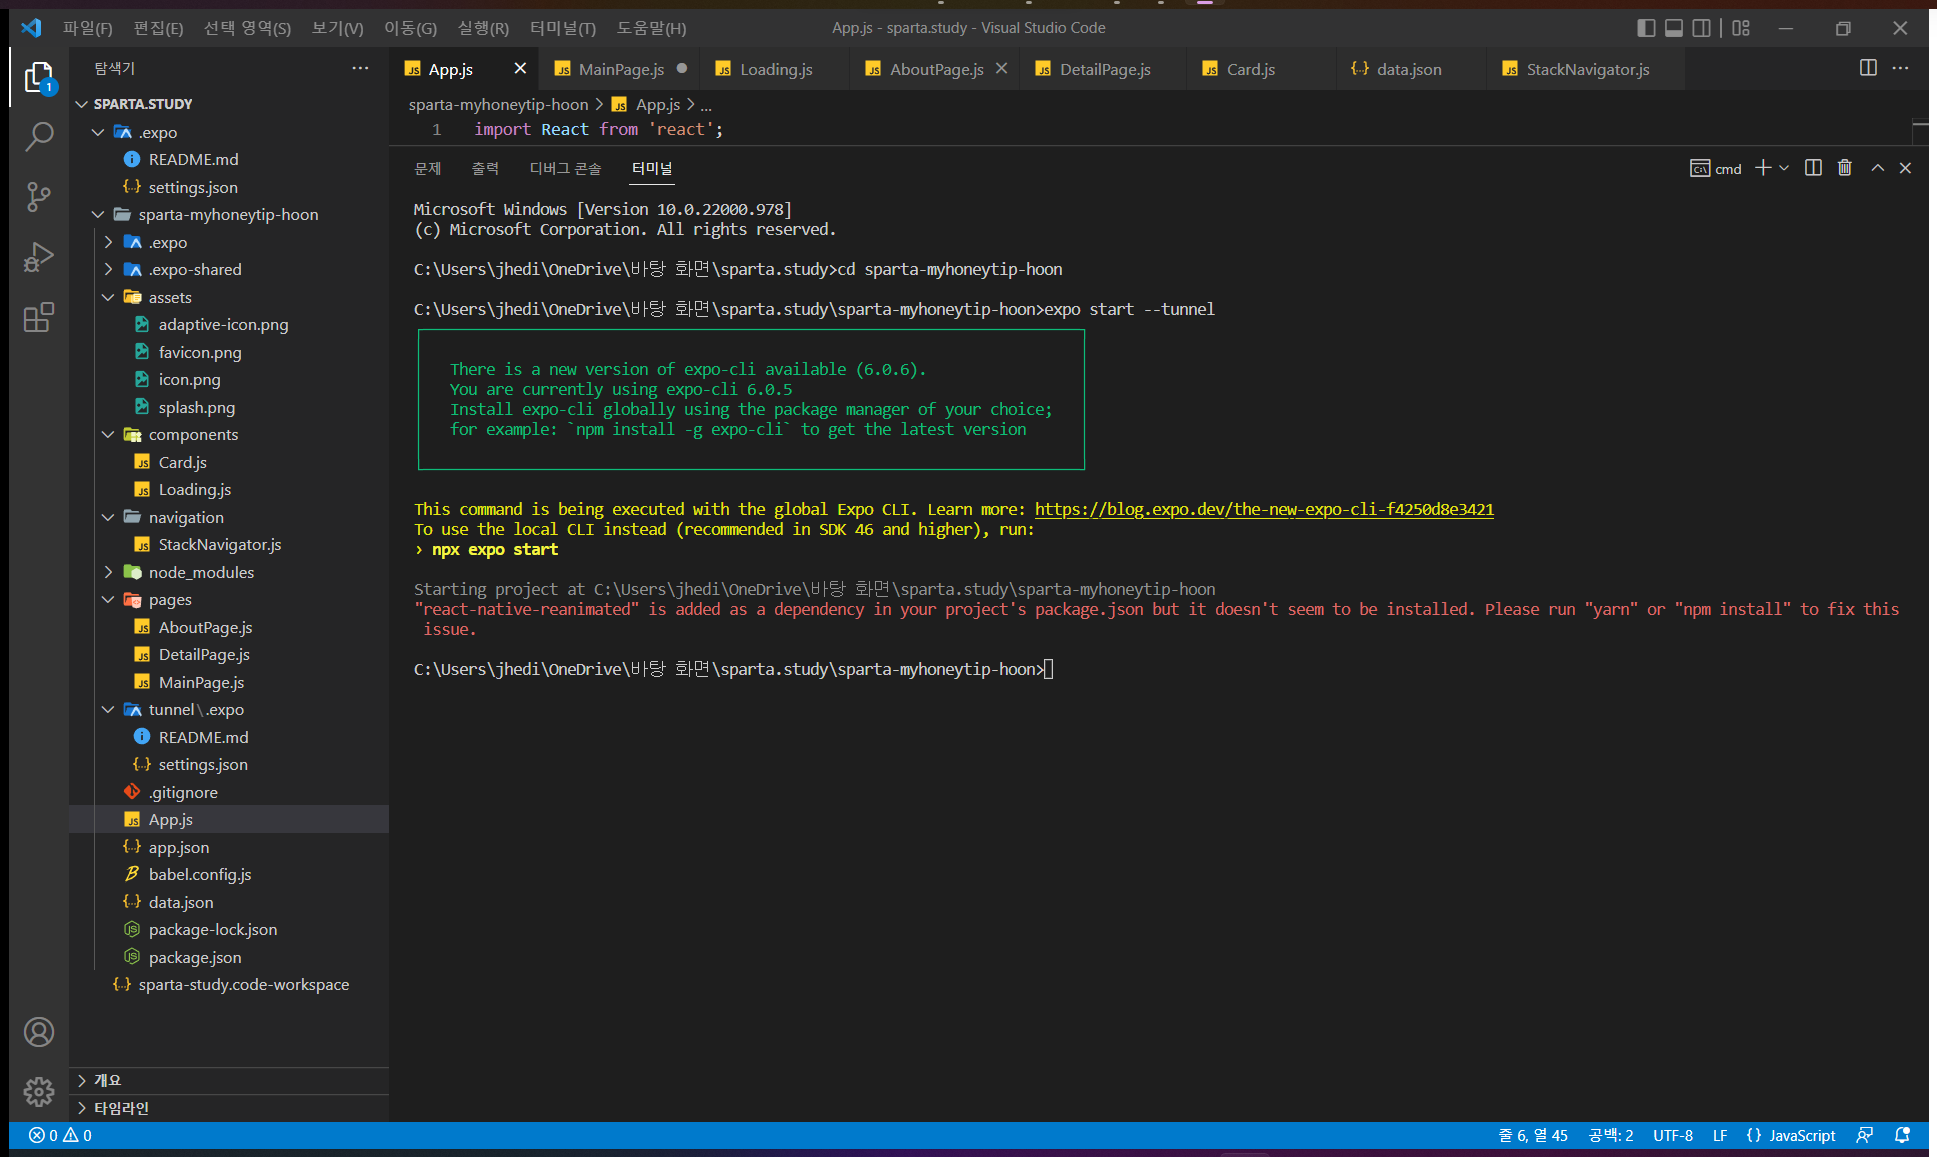Split the editor to the right
The width and height of the screenshot is (1937, 1157).
coord(1868,68)
